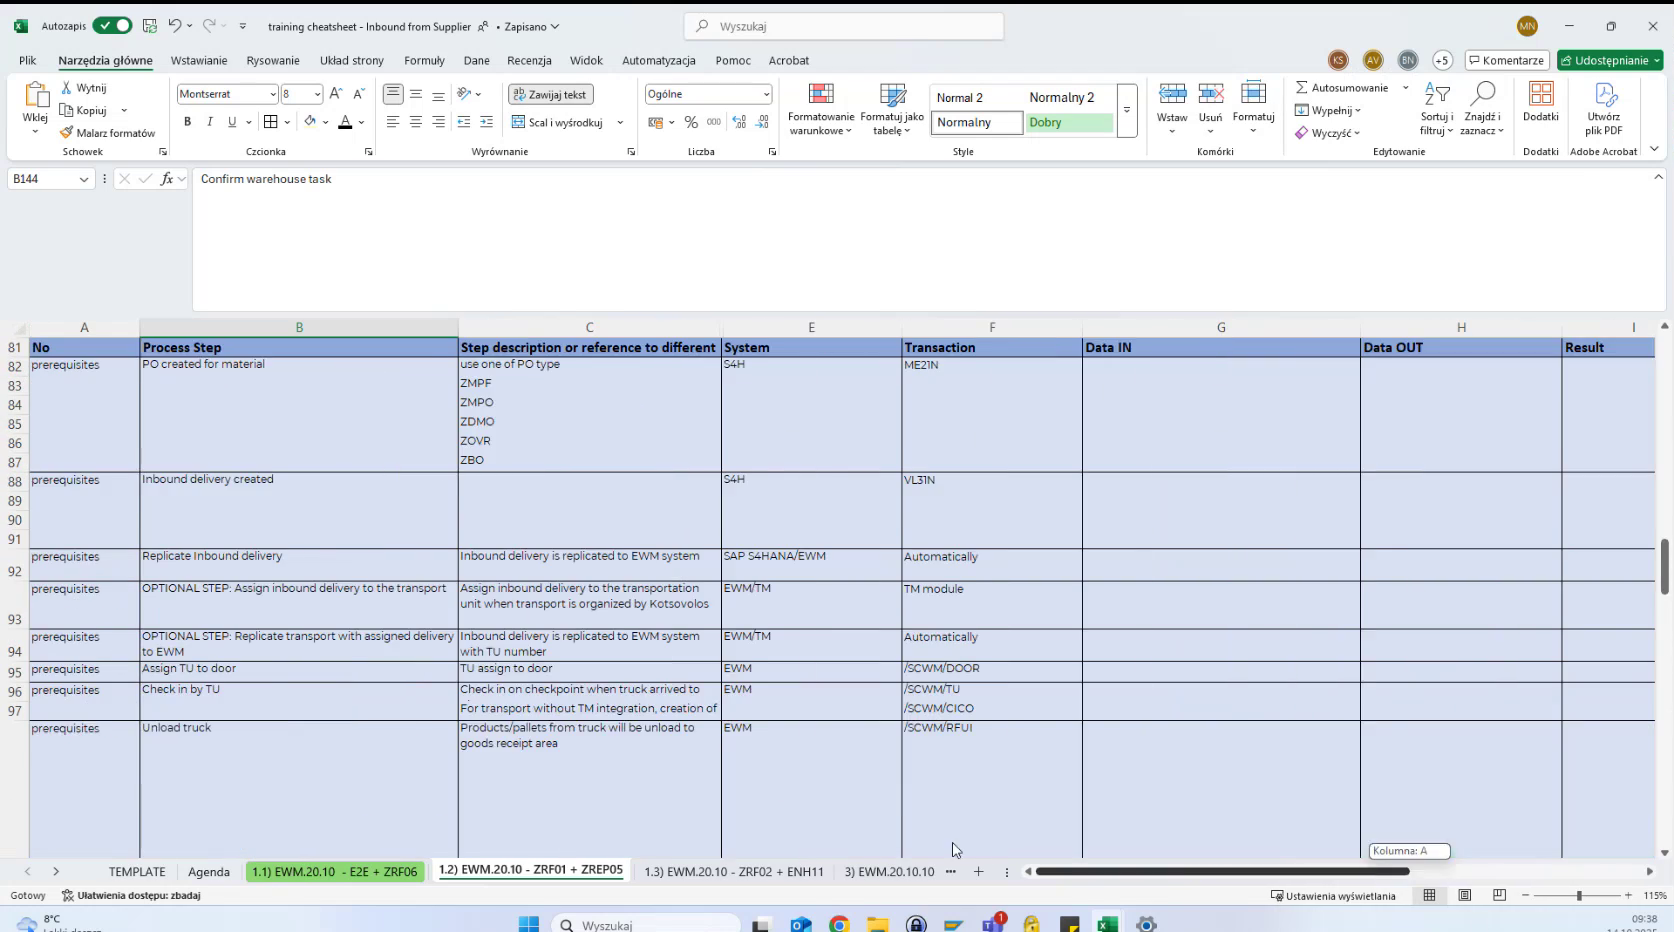
Task: Open Sortuj i filtruj sorting options
Action: [x=1437, y=105]
